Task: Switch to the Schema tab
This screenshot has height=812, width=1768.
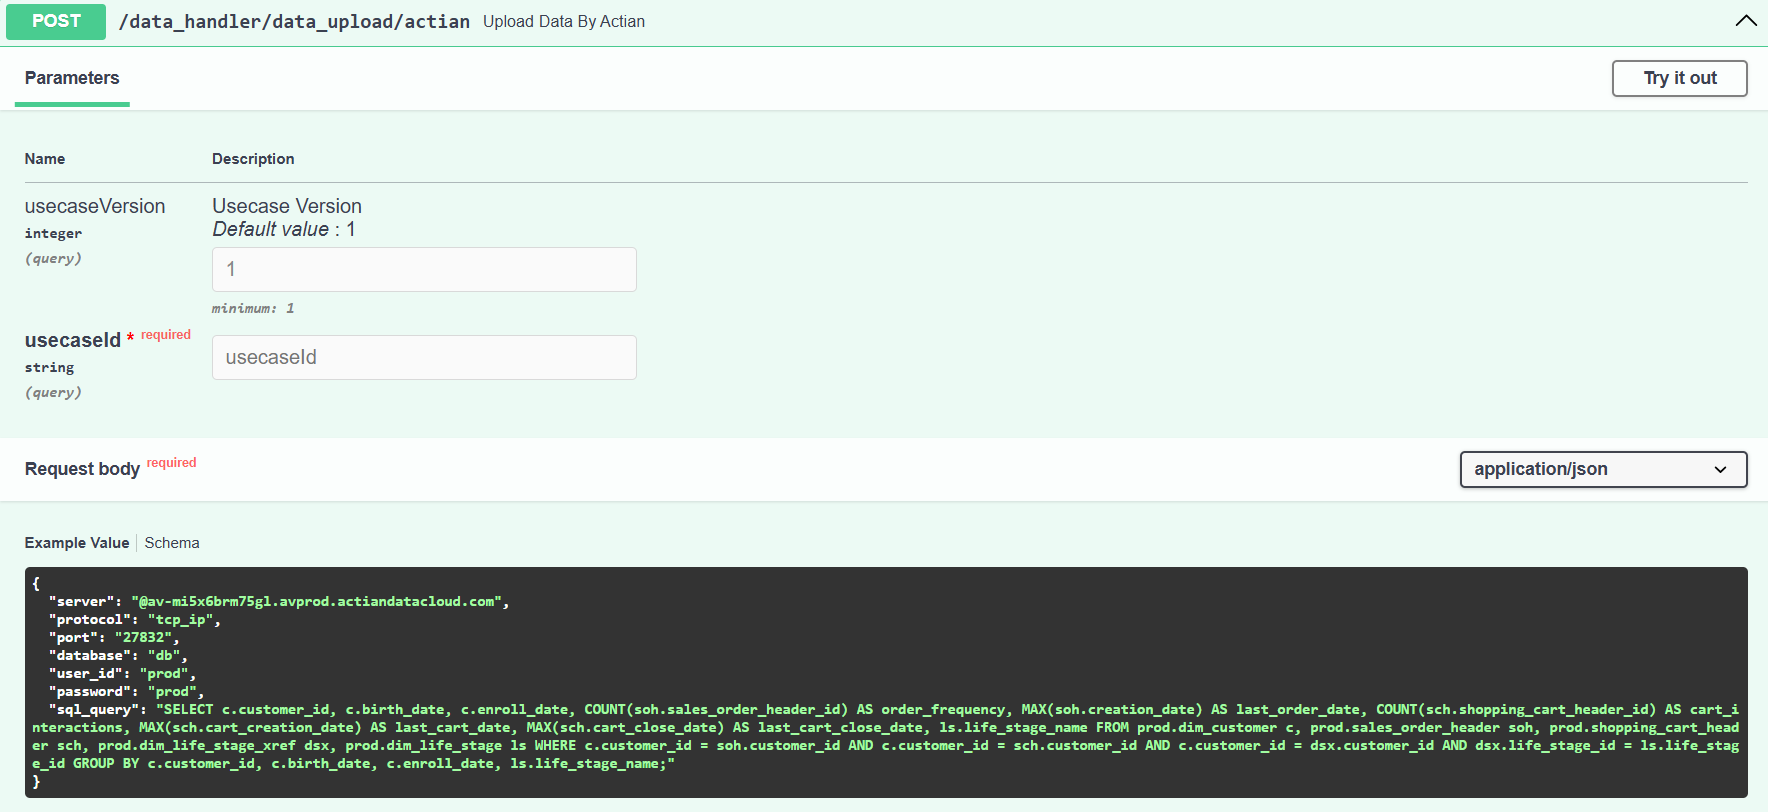Action: pyautogui.click(x=172, y=543)
